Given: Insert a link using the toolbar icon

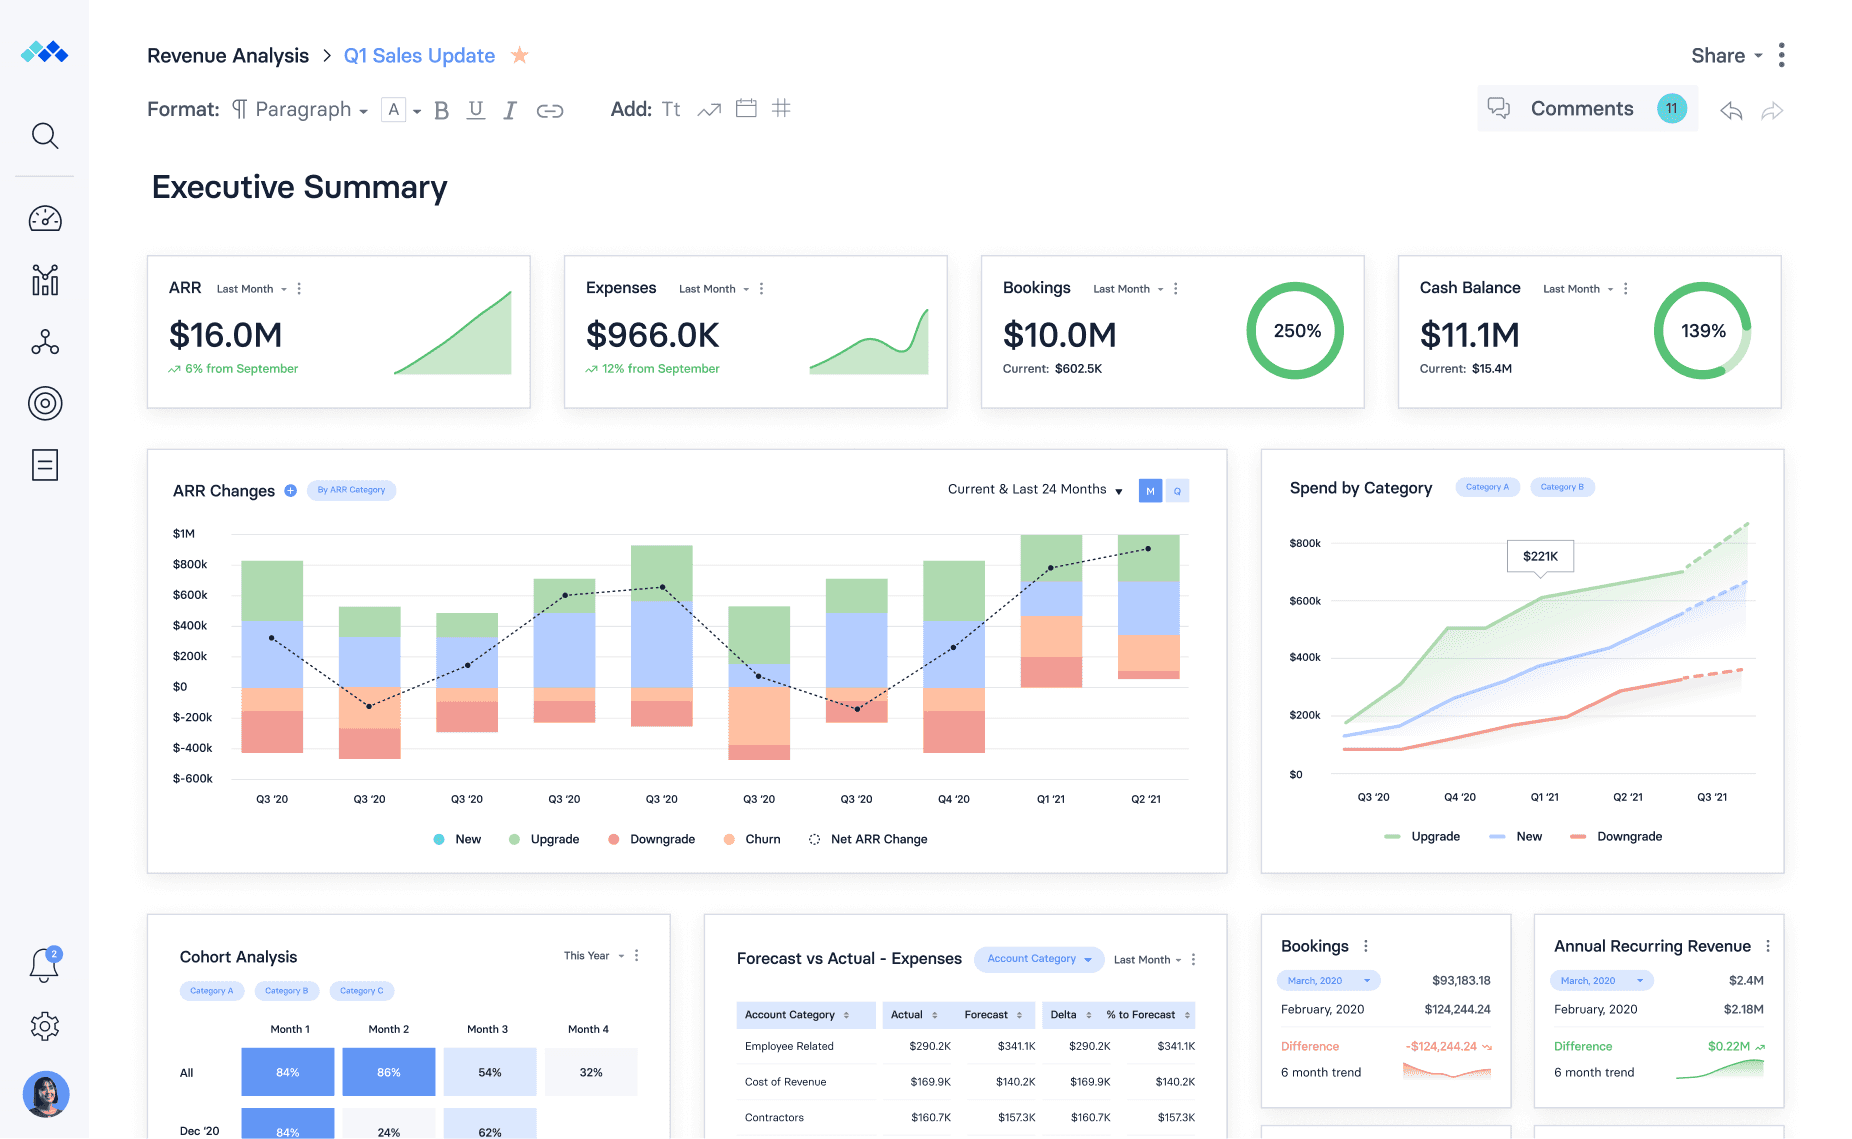Looking at the screenshot, I should tap(550, 110).
